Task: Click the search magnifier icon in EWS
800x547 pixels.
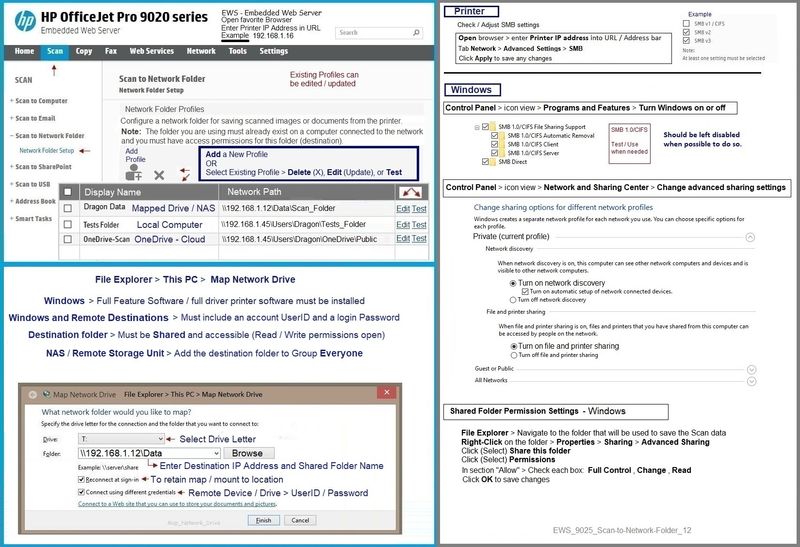Action: [x=416, y=32]
